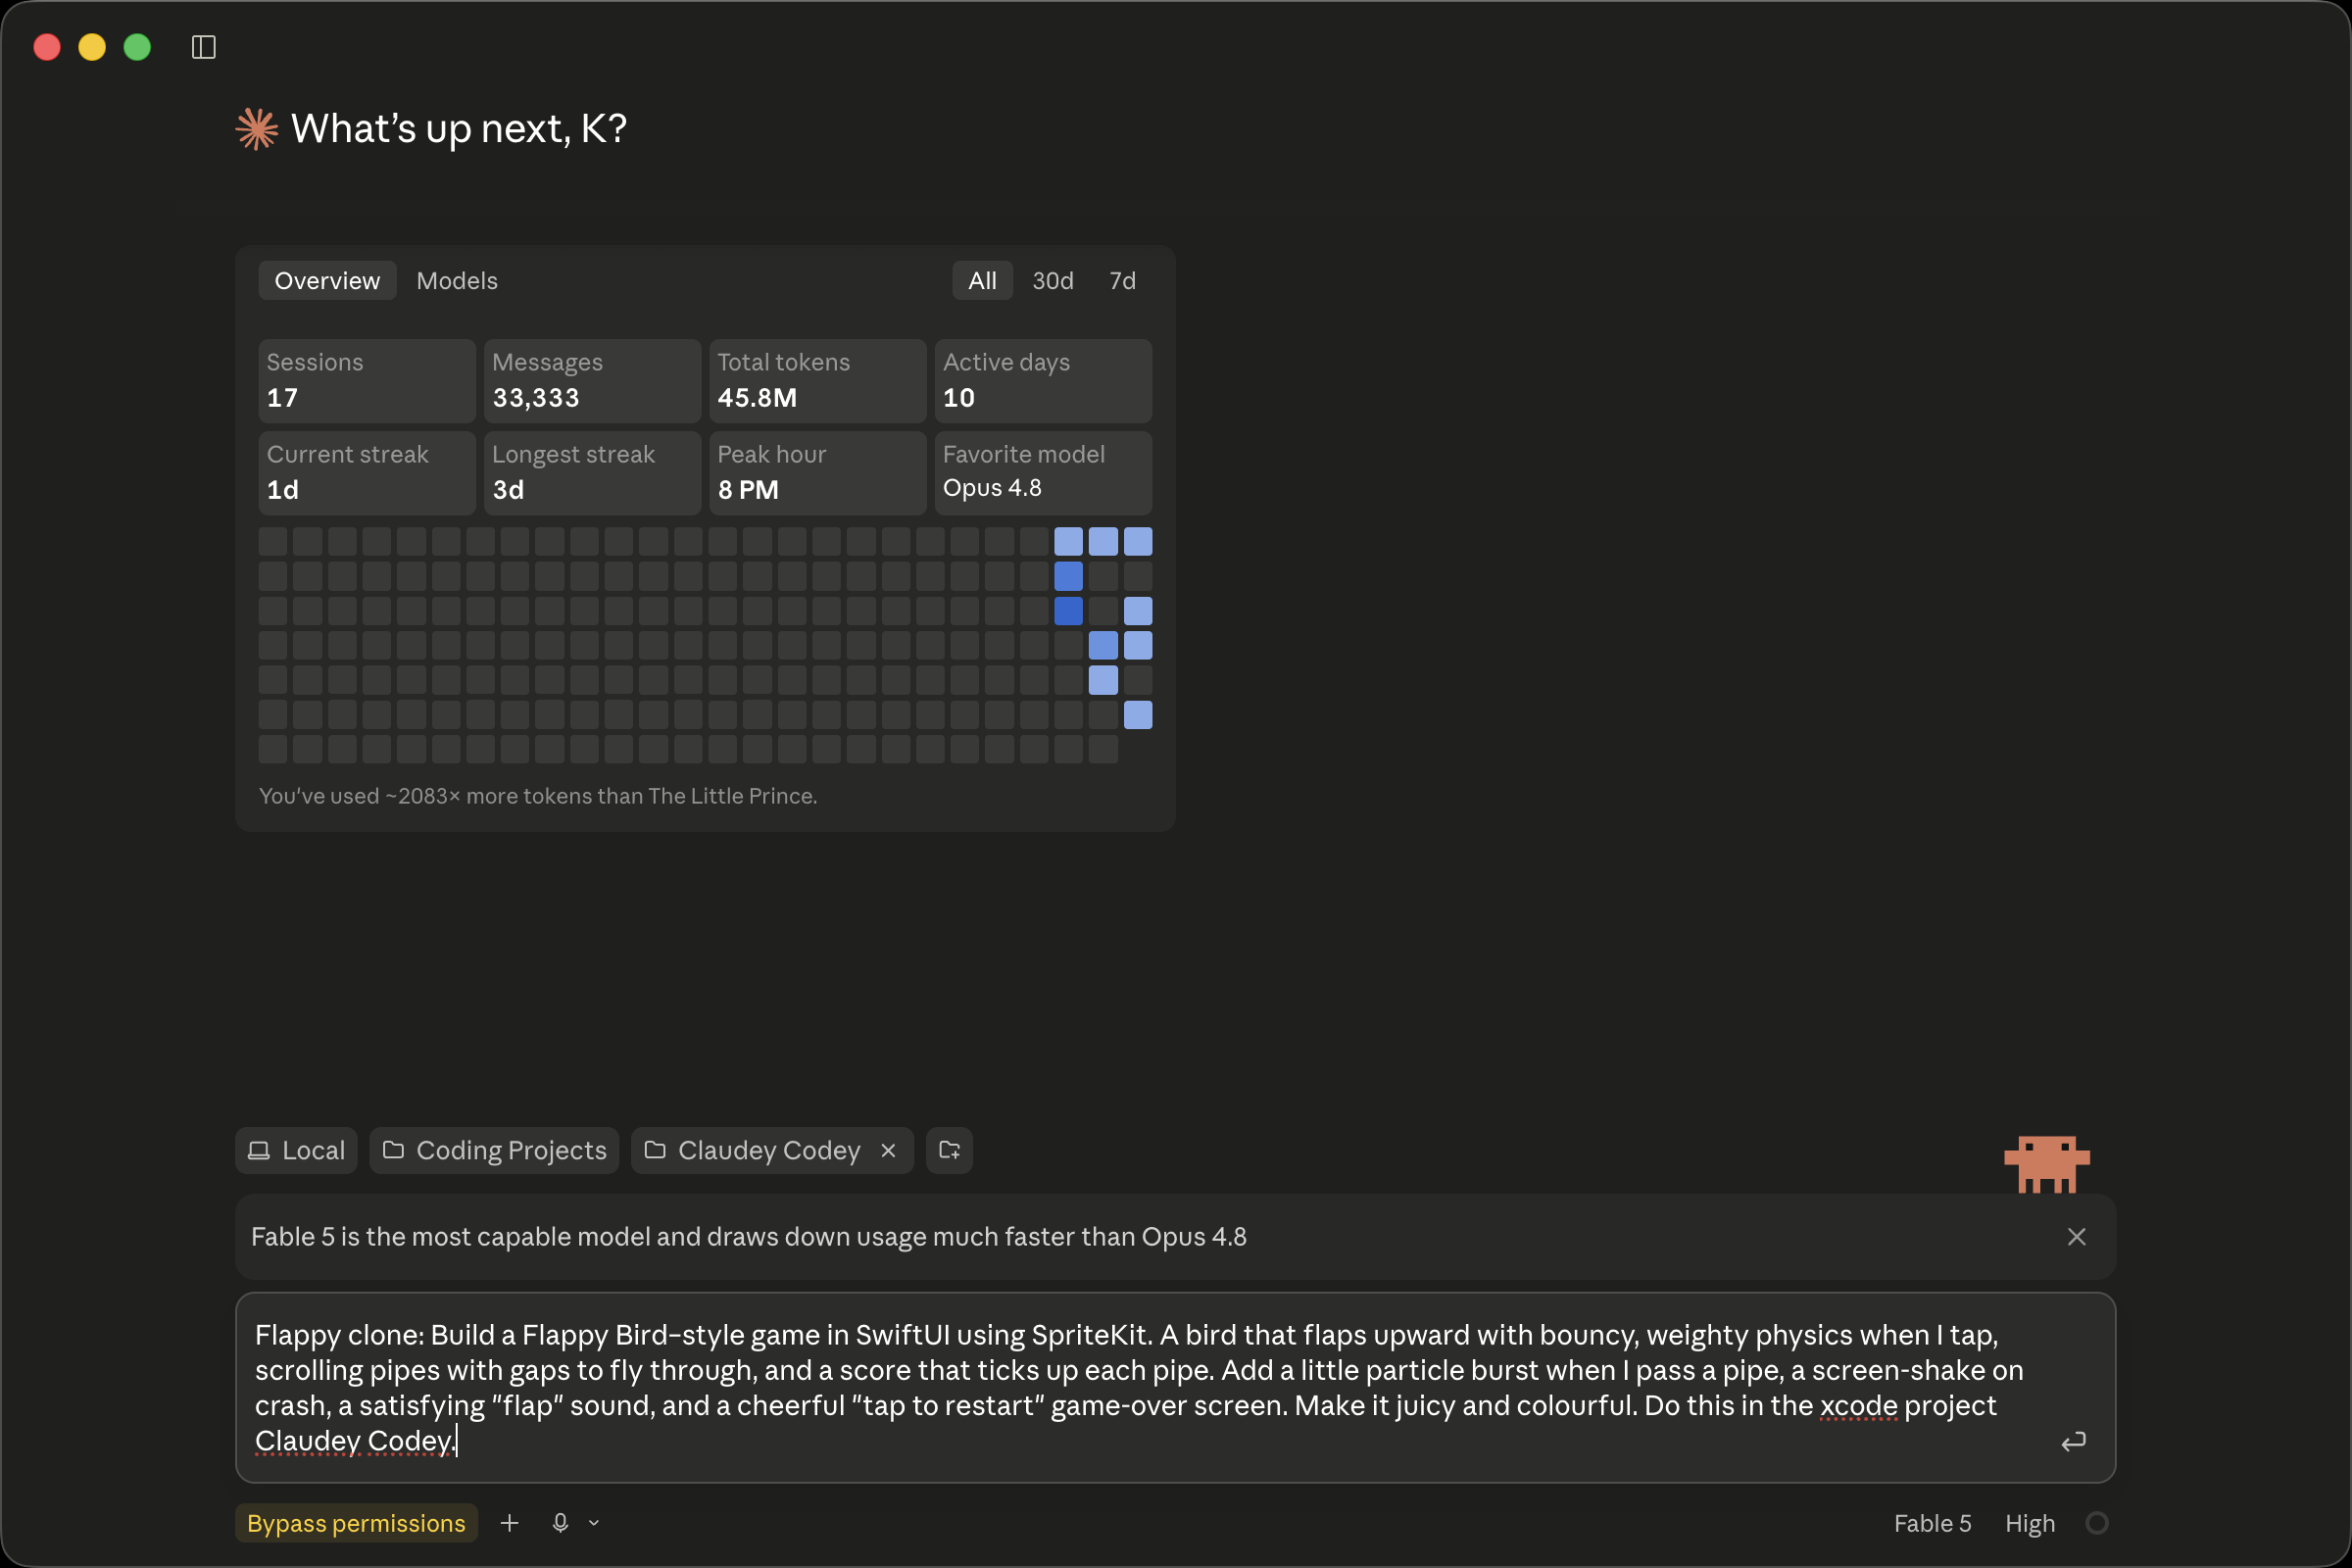Screen dimensions: 2352x1568
Task: Click the Favorite model Opus 4.8 card
Action: point(1043,473)
